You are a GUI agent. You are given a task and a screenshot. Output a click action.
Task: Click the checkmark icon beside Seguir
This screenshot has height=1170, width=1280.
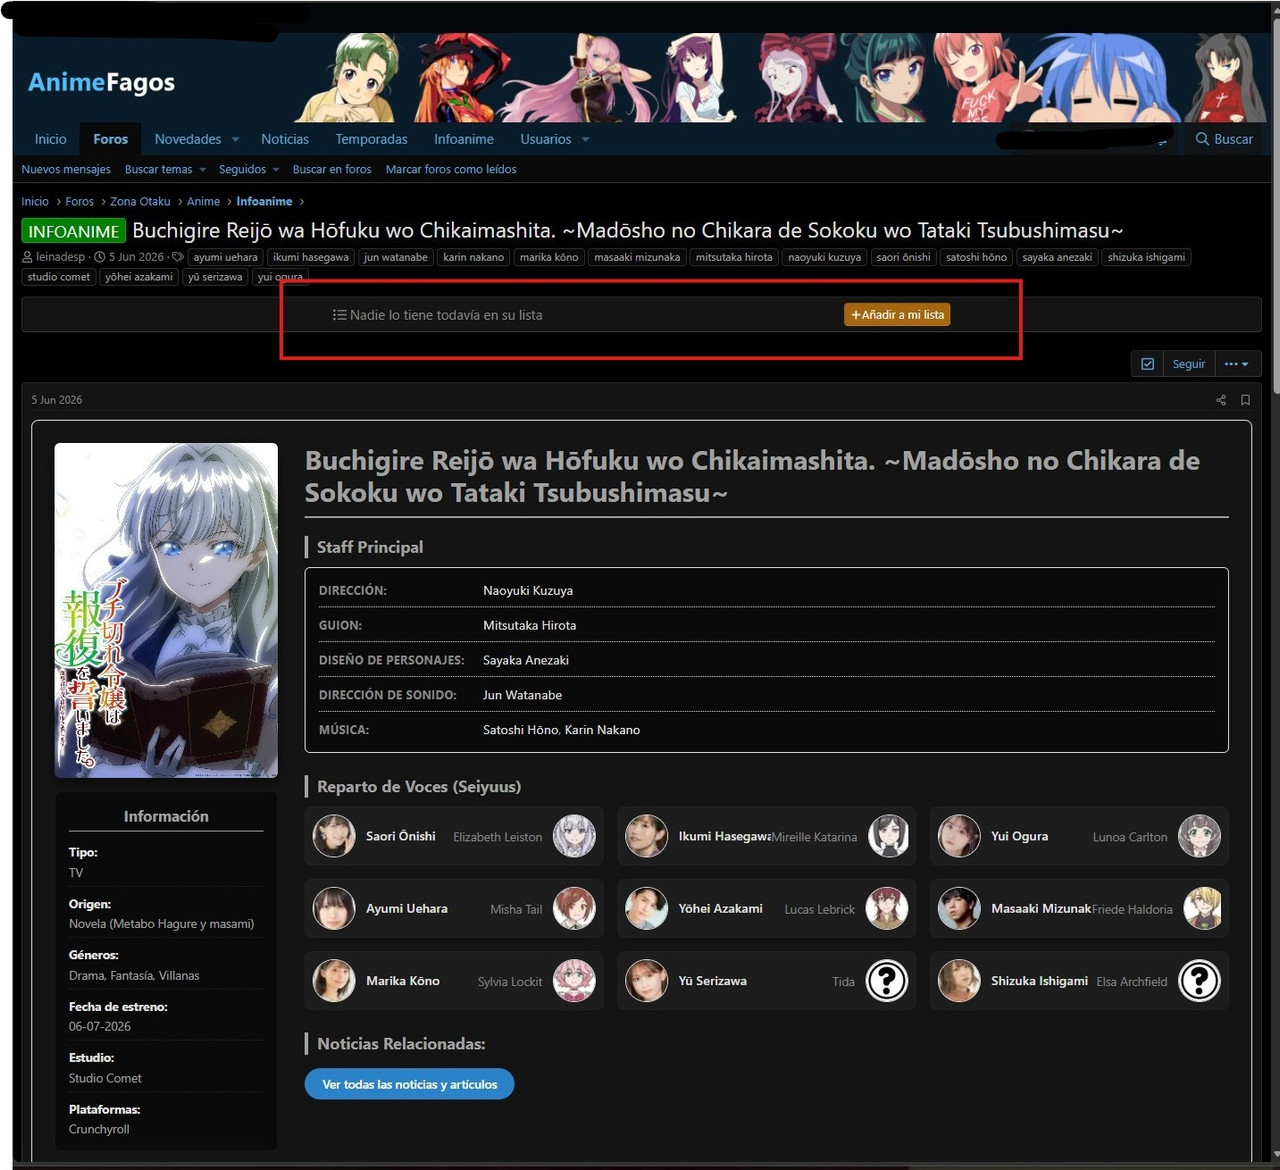(x=1147, y=364)
